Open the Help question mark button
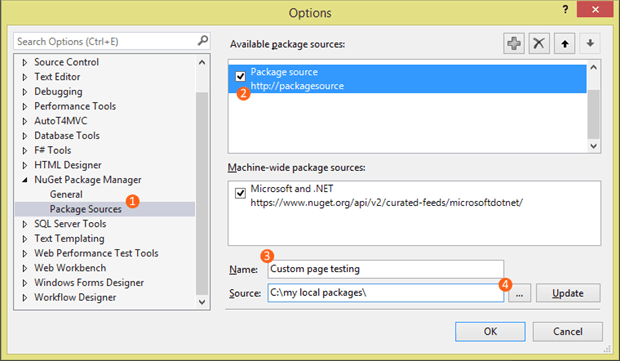 coord(565,9)
